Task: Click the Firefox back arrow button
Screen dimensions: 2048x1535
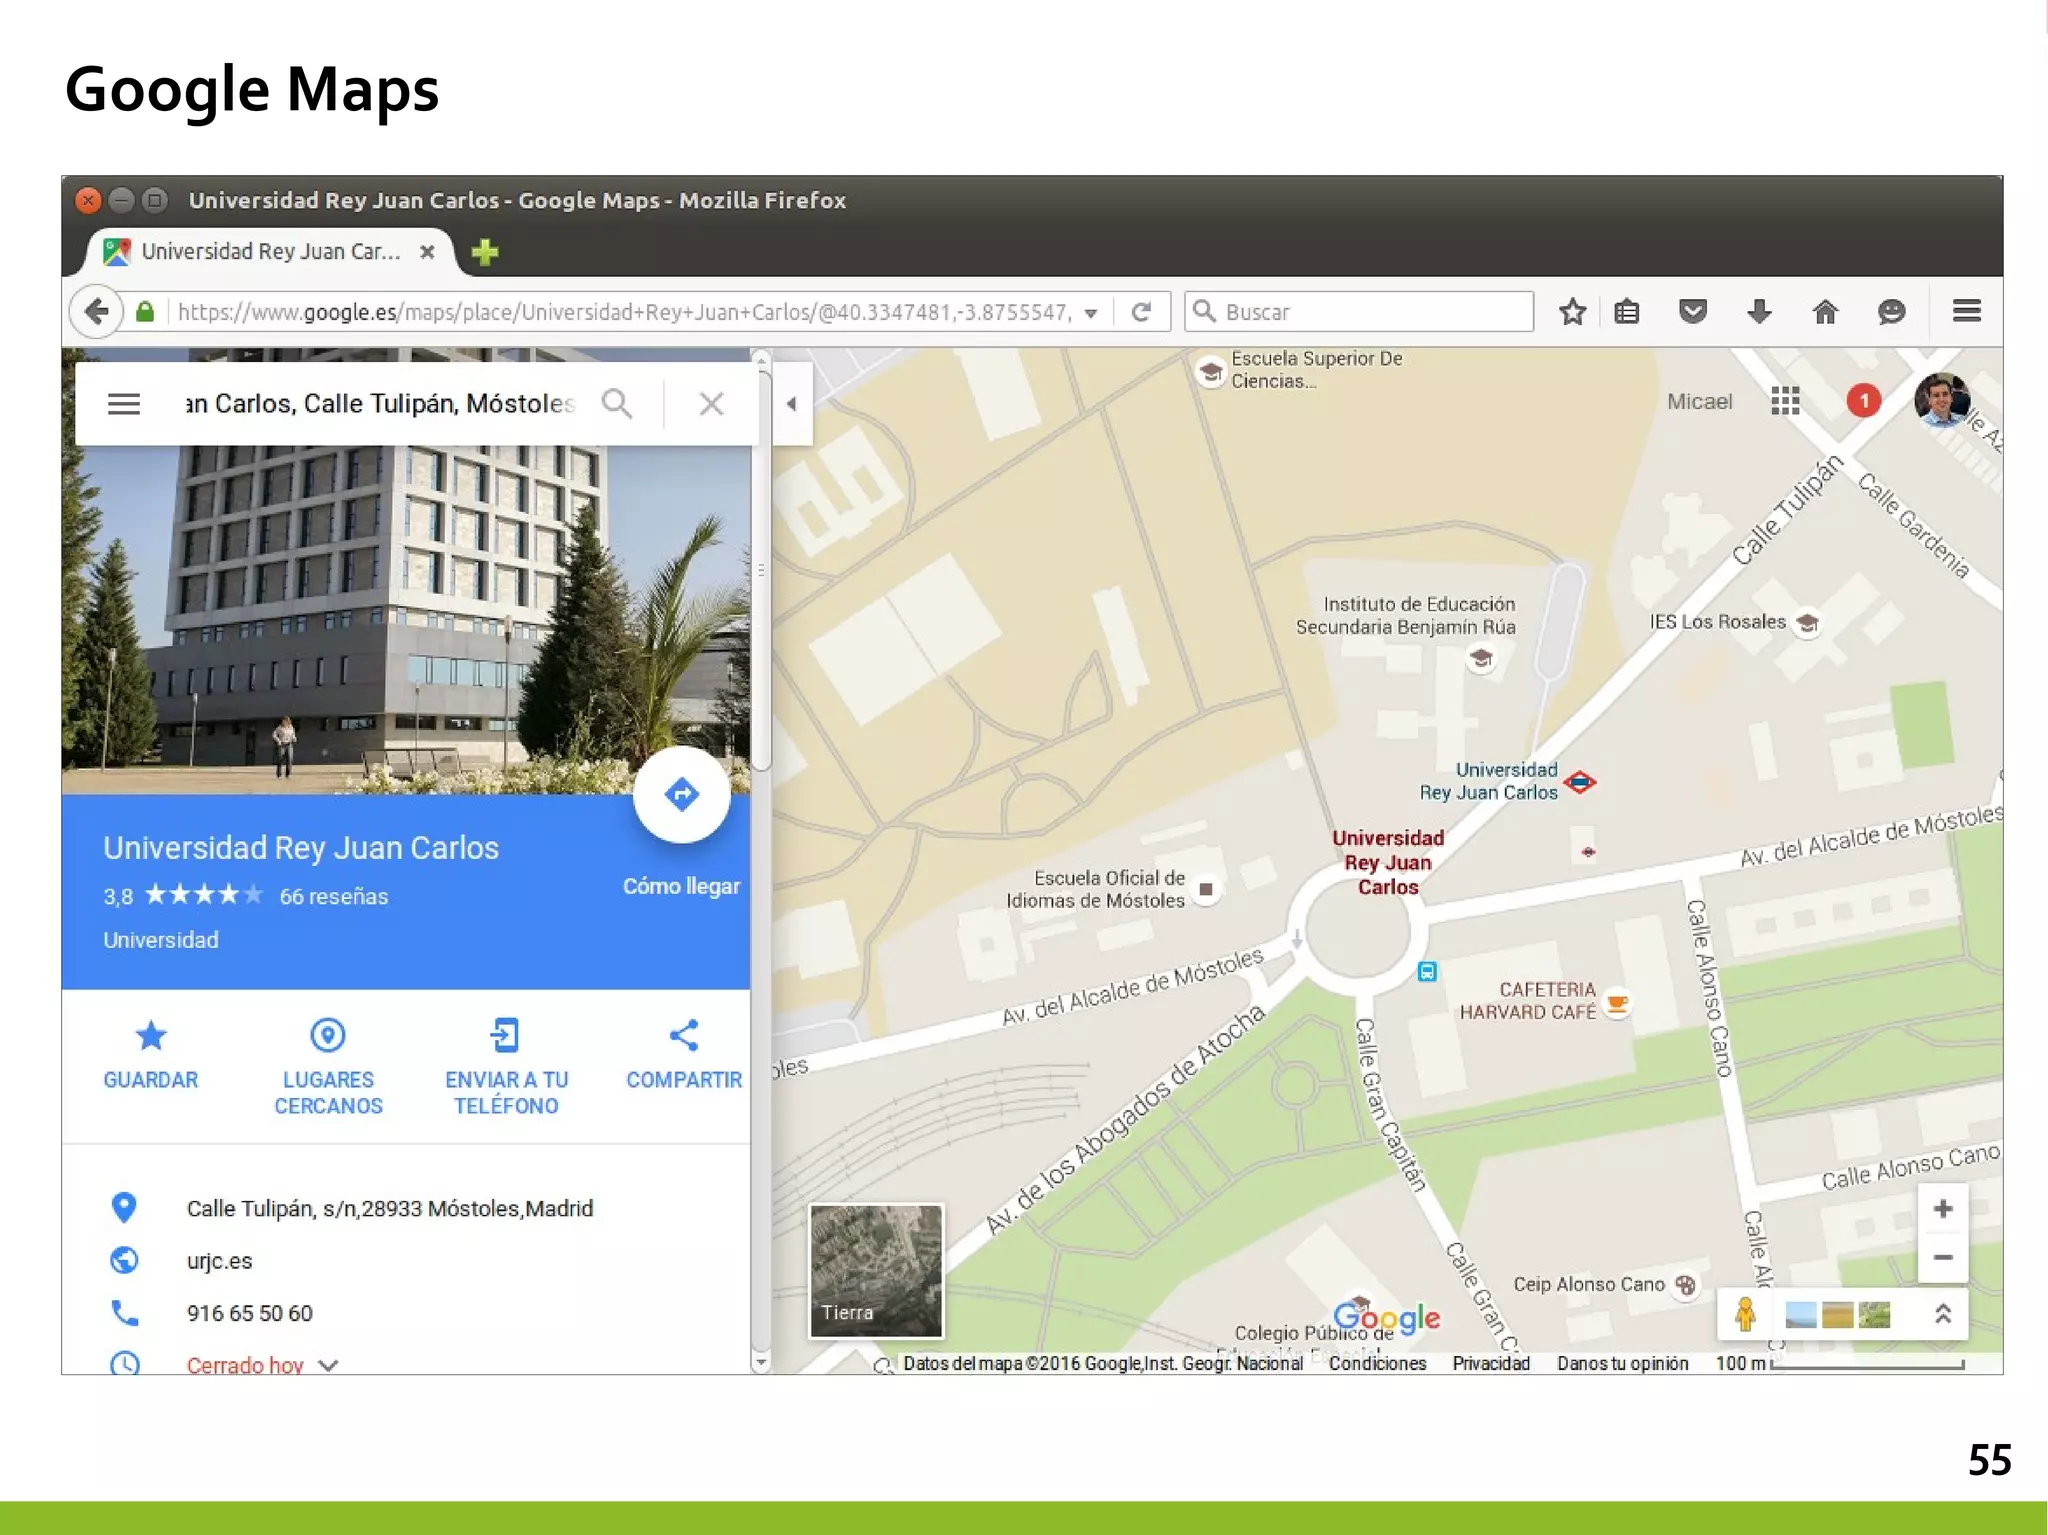Action: [x=97, y=312]
